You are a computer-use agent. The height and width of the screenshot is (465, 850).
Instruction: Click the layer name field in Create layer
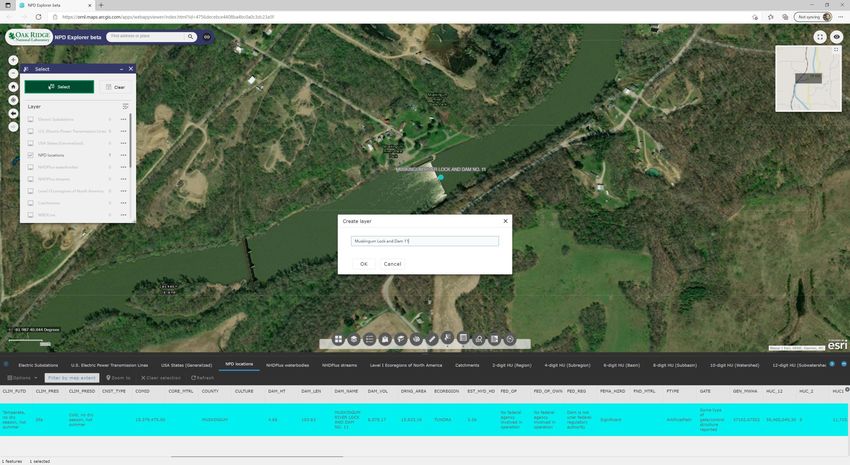(x=424, y=241)
